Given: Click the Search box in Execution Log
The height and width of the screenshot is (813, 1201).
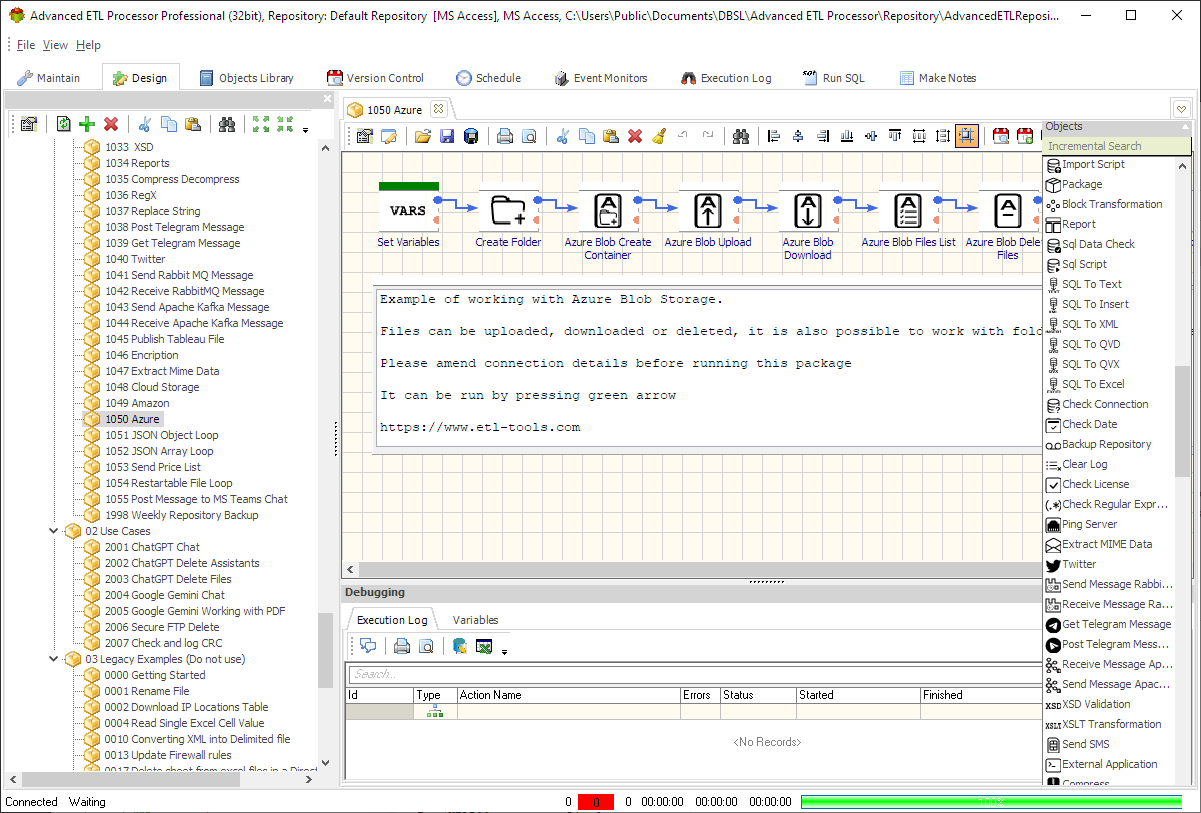Looking at the screenshot, I should coord(693,674).
